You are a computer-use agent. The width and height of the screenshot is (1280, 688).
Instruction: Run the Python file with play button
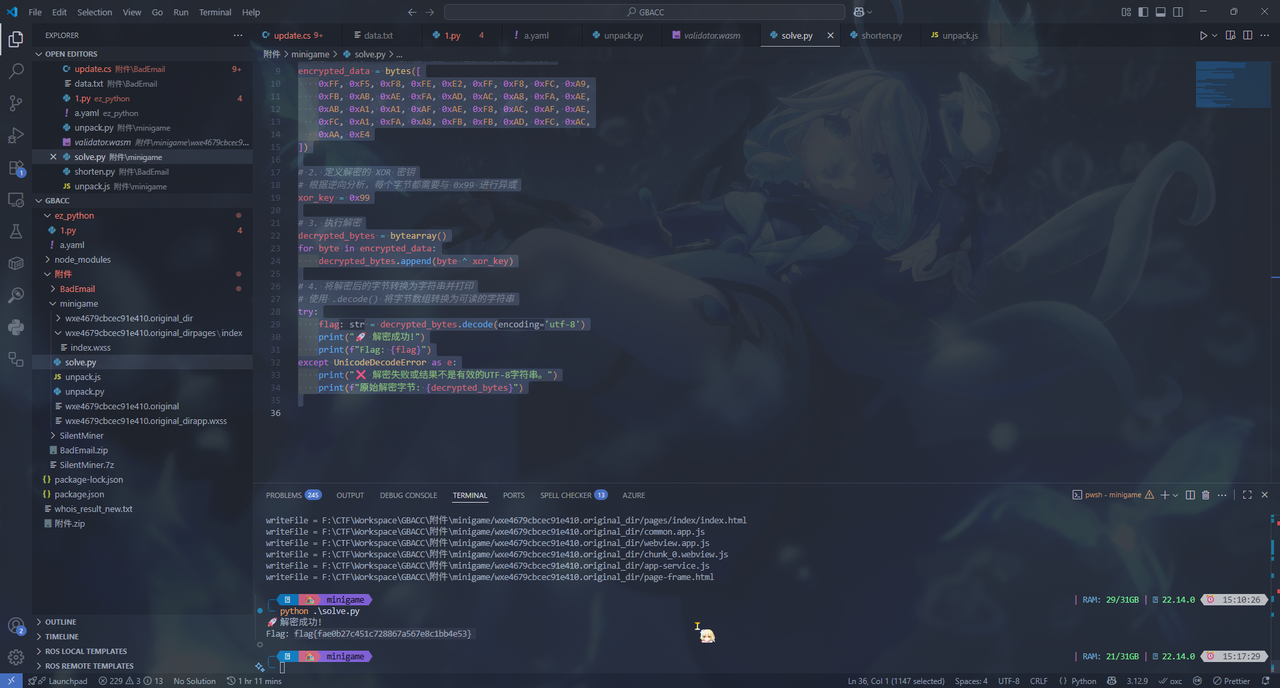[x=1203, y=36]
